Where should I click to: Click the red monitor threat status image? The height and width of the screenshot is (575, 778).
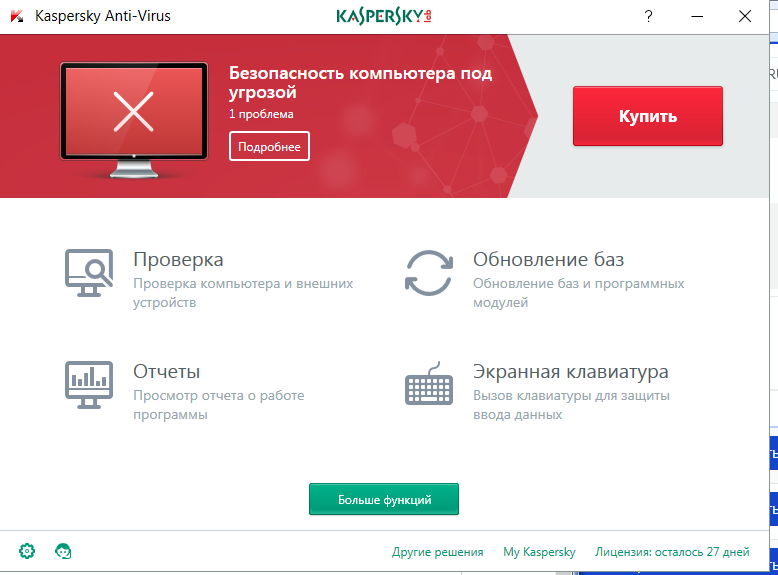[134, 120]
